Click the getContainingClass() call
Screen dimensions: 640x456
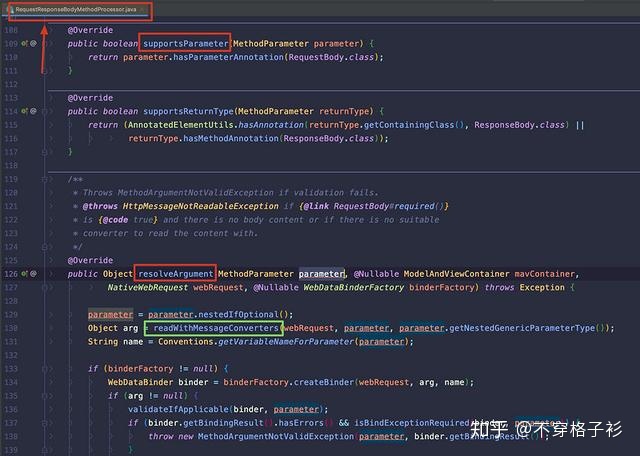413,125
